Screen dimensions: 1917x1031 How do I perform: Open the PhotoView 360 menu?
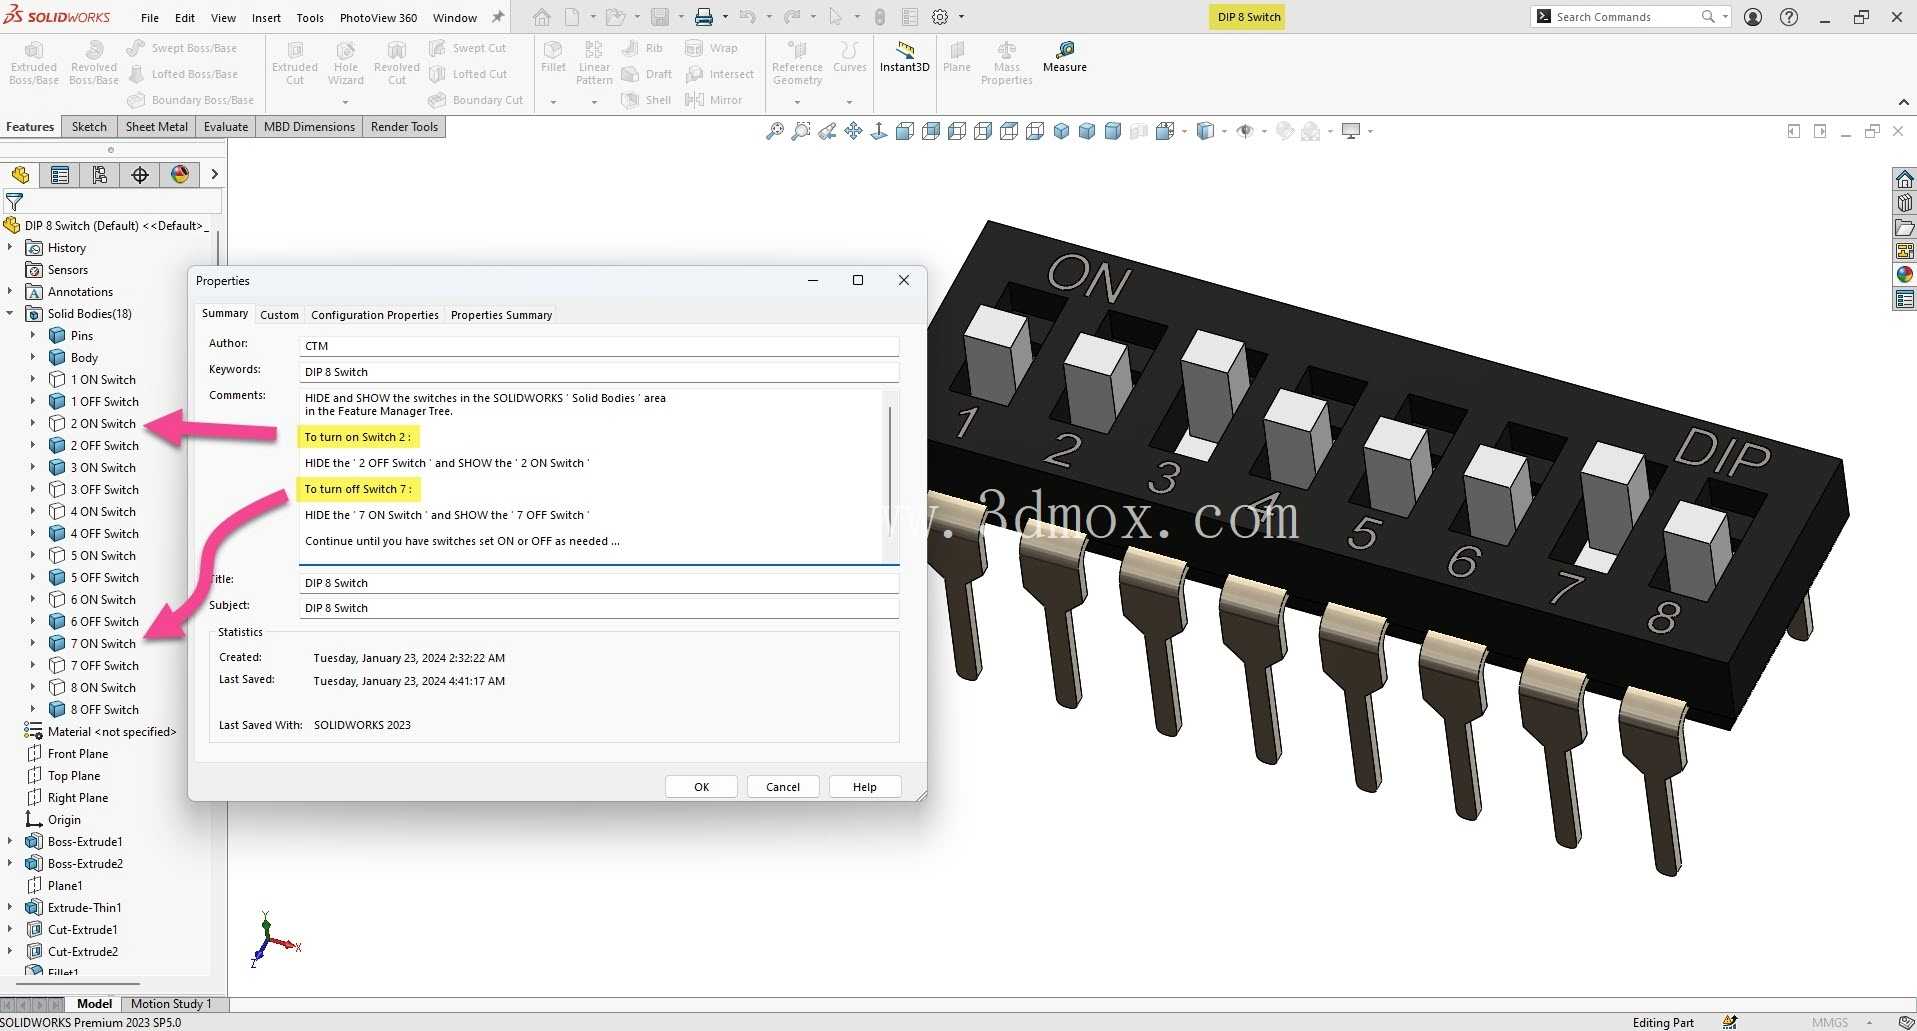click(378, 18)
